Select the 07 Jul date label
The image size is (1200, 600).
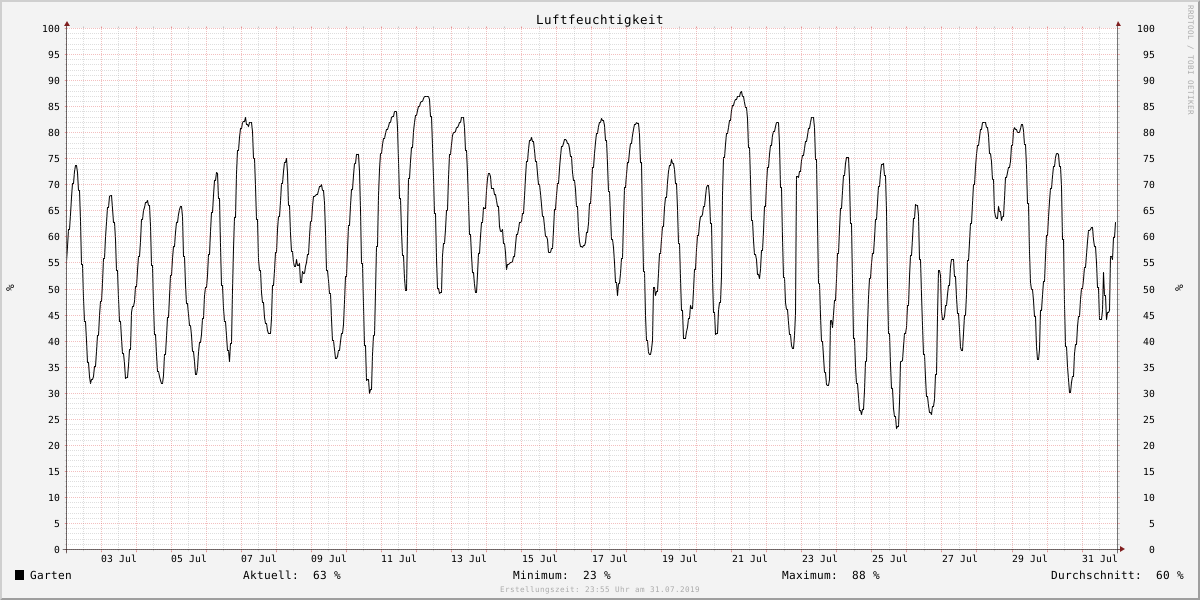tap(259, 558)
